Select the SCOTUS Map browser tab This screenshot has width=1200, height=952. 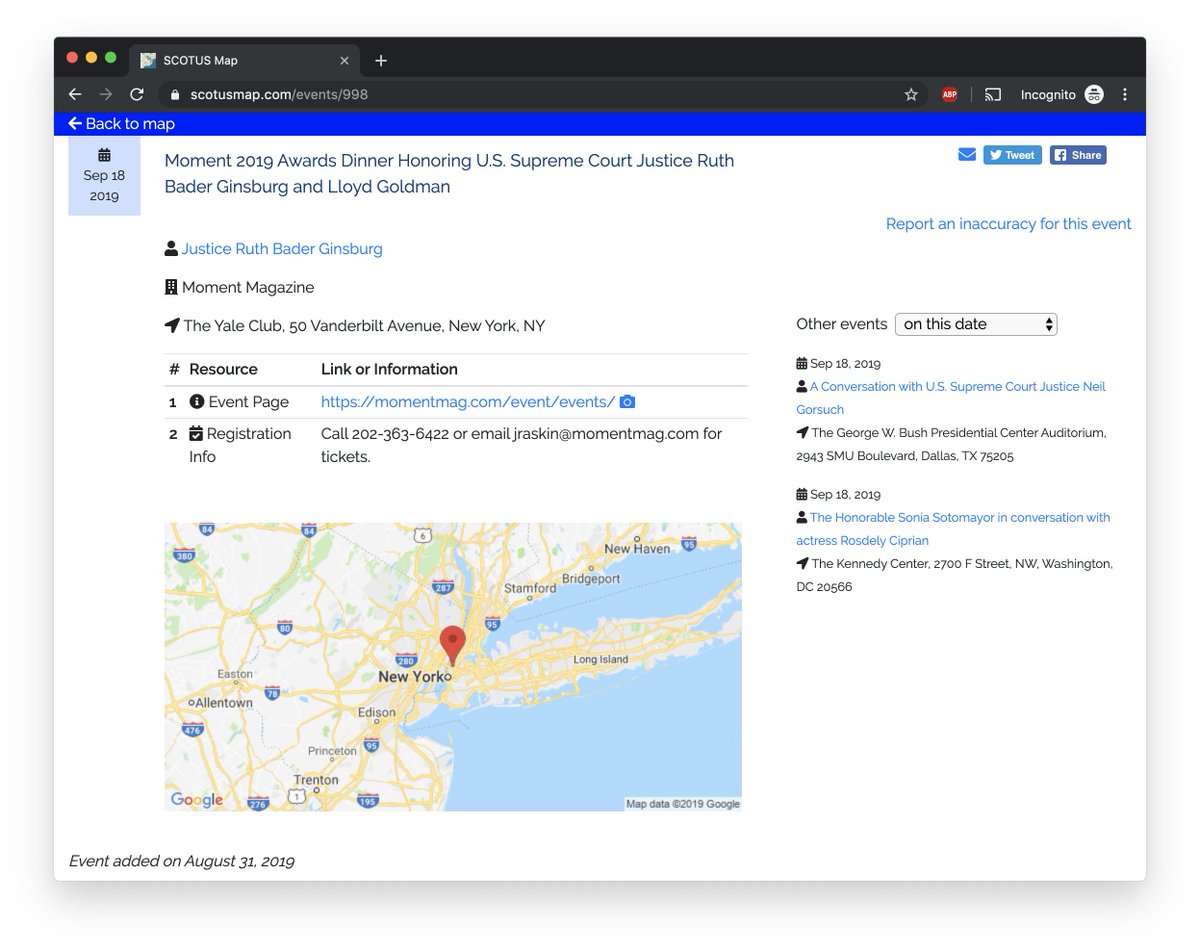(x=245, y=60)
